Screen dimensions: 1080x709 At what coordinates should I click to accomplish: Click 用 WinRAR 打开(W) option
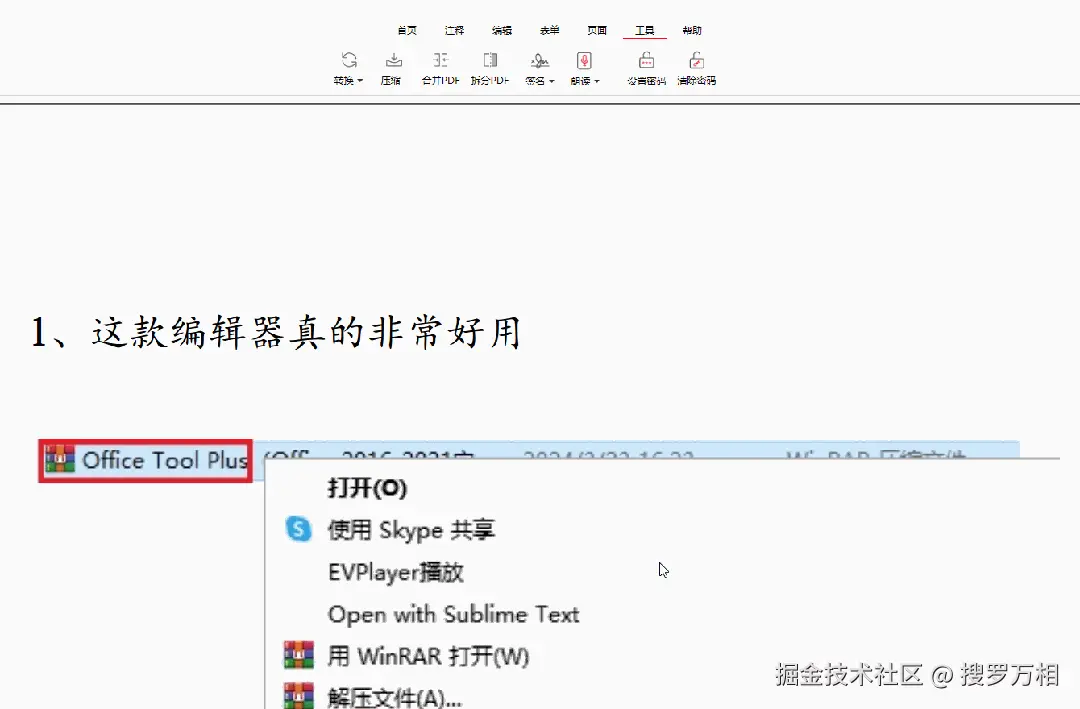[x=425, y=657]
